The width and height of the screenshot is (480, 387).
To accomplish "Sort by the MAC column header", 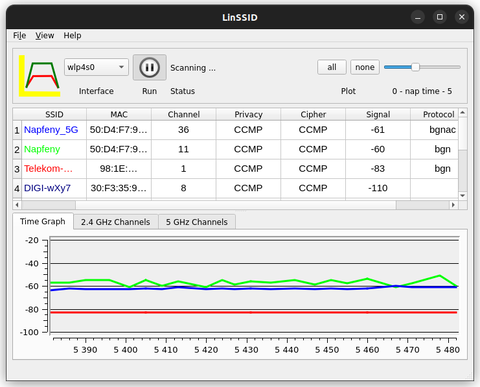I will (119, 114).
